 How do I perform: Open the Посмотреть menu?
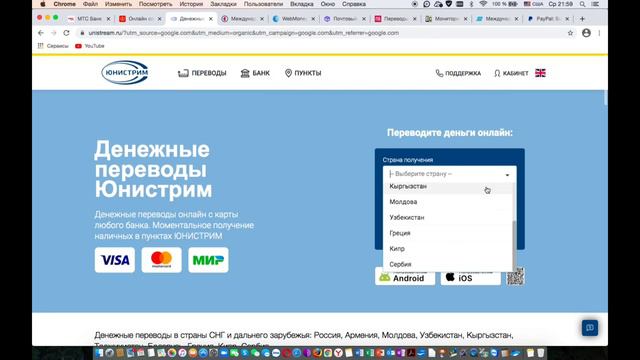point(156,4)
